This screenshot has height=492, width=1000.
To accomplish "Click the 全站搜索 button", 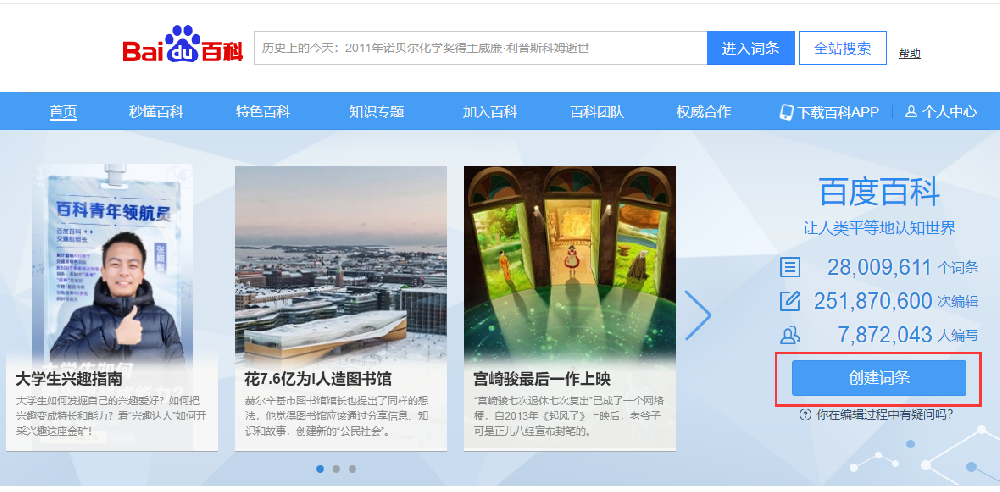I will coord(842,48).
